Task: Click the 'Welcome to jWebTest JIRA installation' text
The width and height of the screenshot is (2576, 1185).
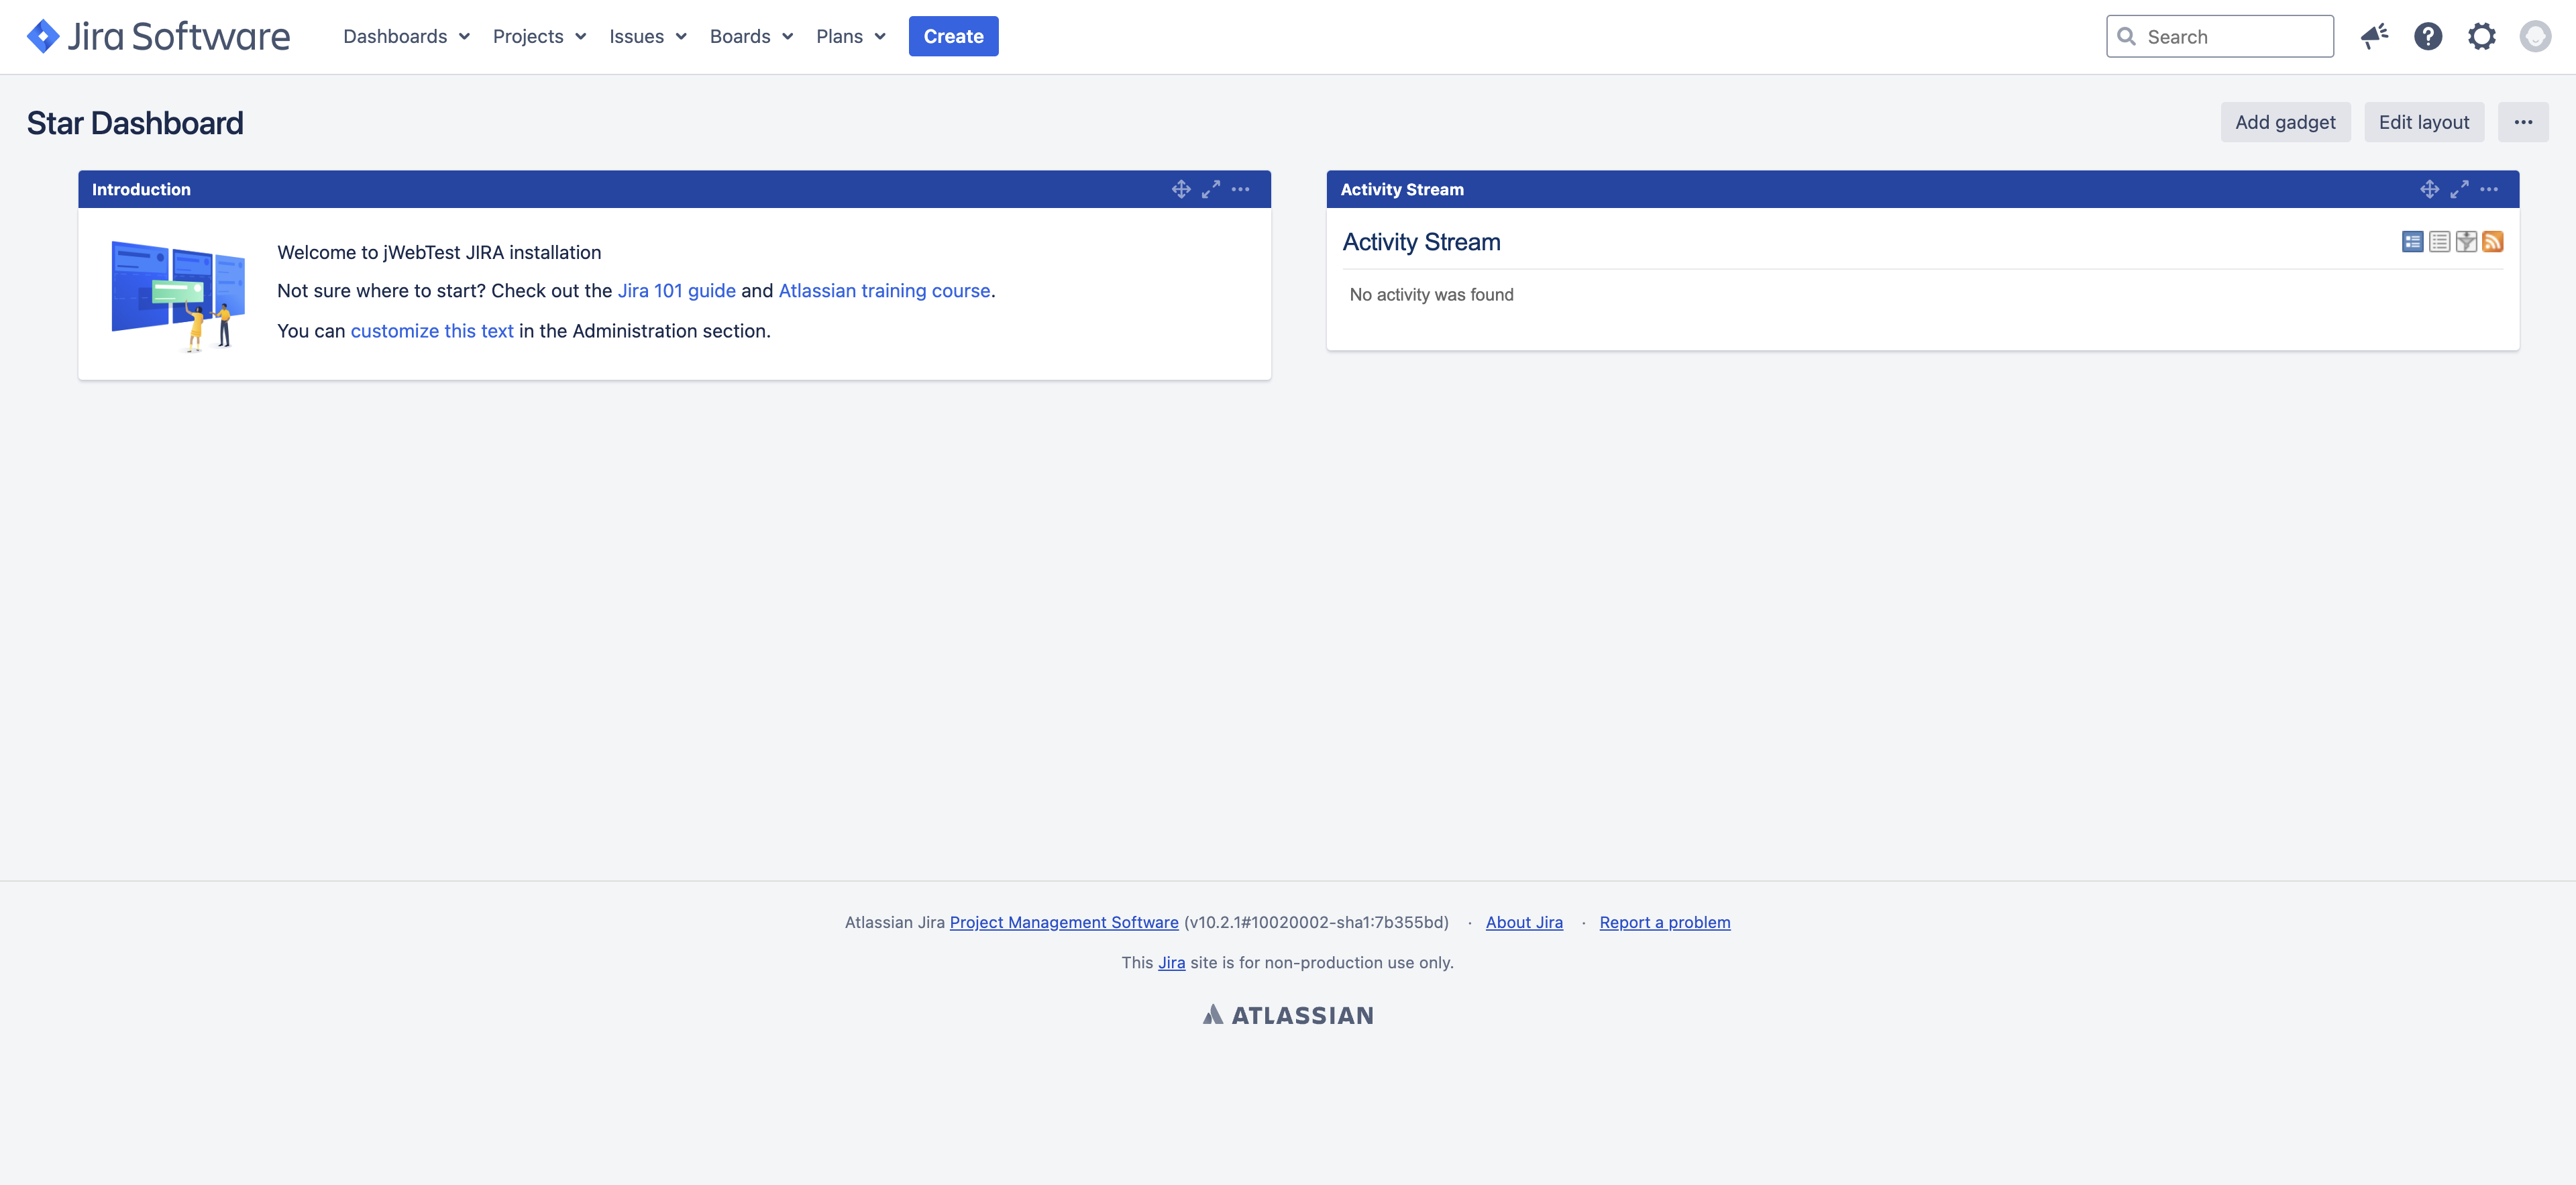Action: pyautogui.click(x=439, y=253)
